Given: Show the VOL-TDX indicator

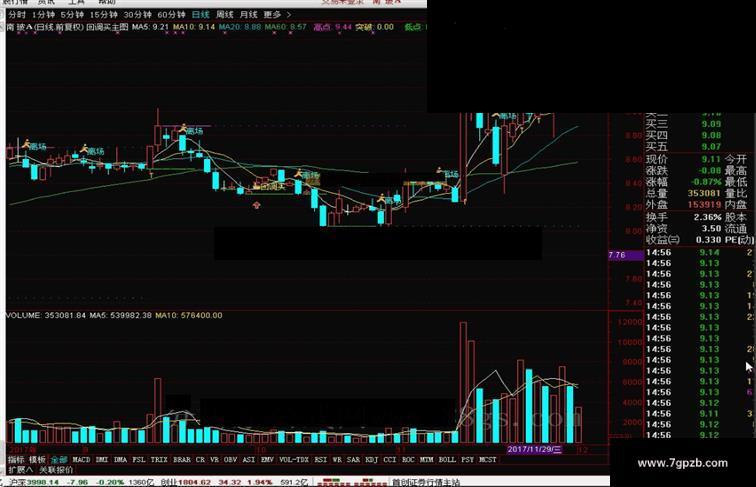Looking at the screenshot, I should (x=294, y=460).
